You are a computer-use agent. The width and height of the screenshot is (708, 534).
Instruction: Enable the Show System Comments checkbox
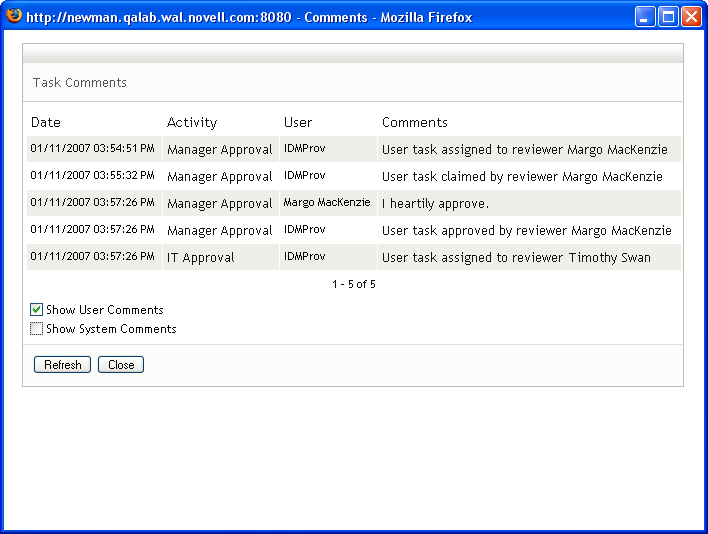(37, 329)
